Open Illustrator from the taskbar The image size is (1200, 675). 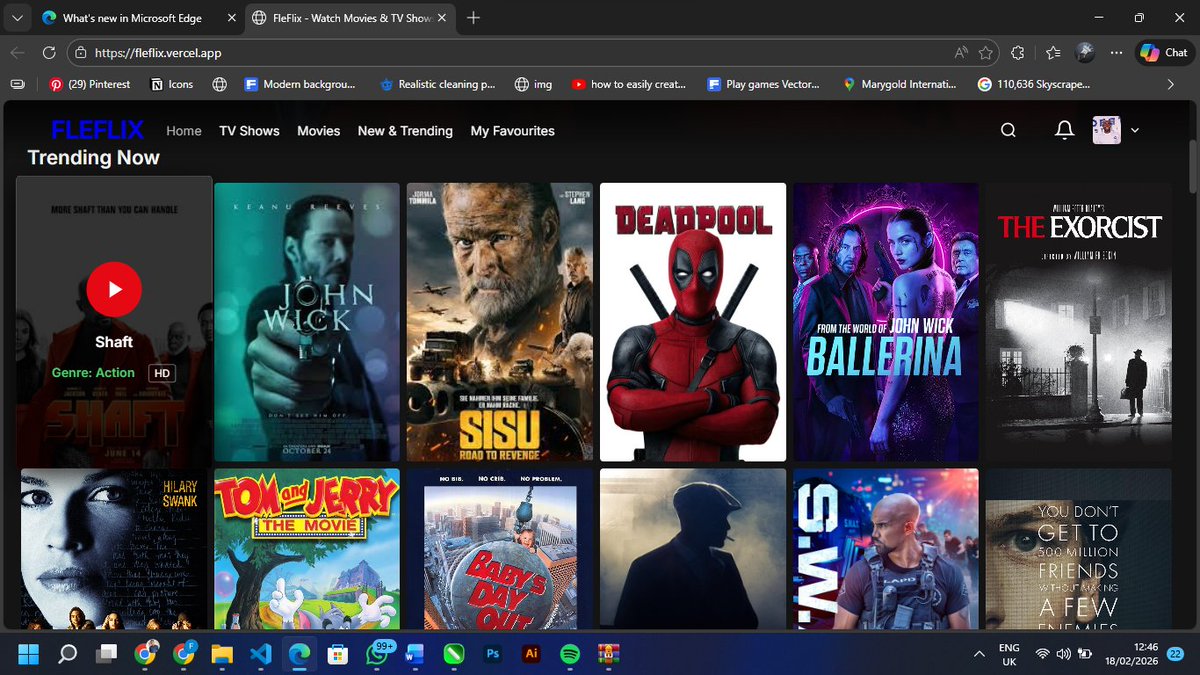tap(531, 654)
